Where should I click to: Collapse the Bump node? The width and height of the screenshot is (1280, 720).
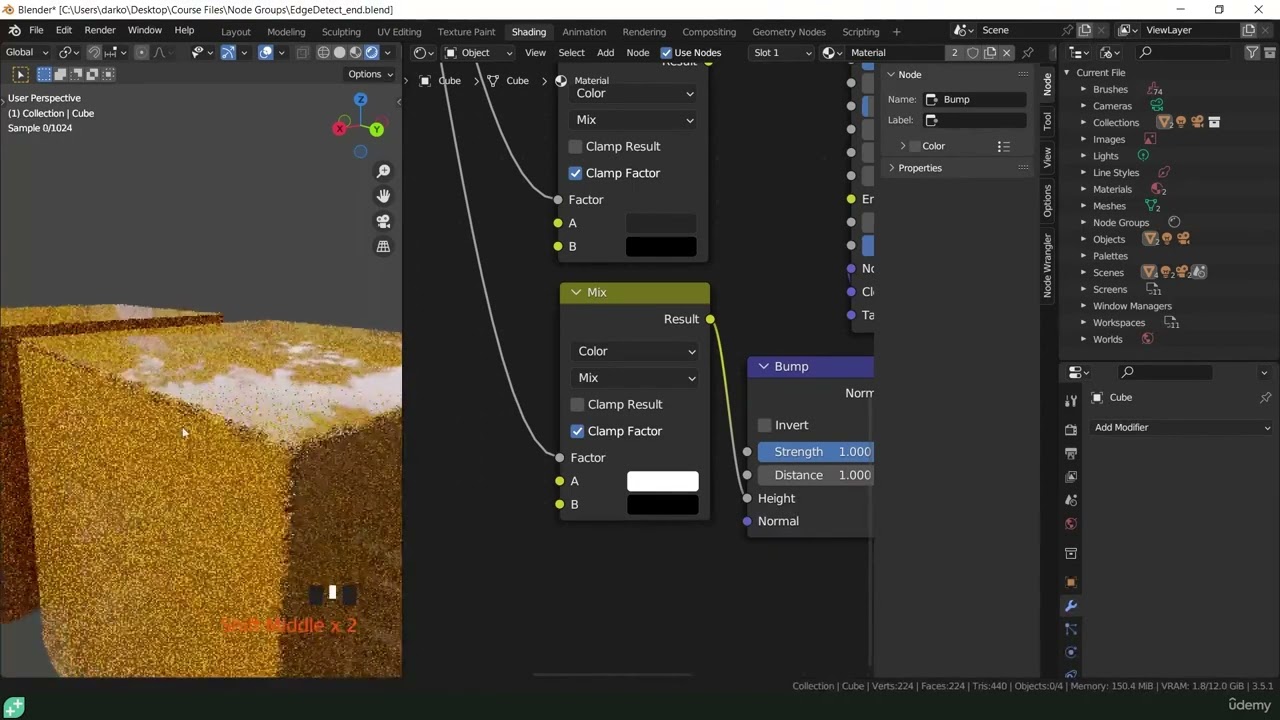pyautogui.click(x=764, y=367)
